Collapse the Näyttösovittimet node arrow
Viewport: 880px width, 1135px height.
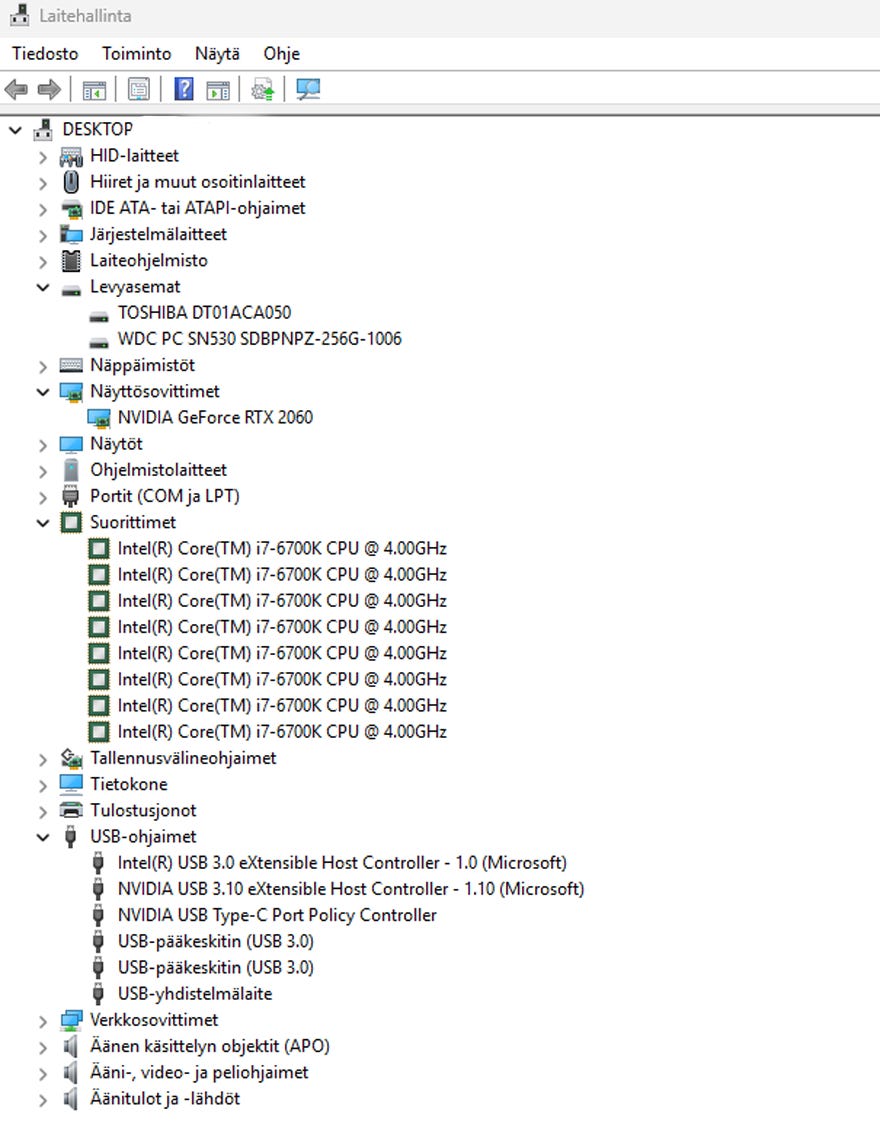coord(43,392)
